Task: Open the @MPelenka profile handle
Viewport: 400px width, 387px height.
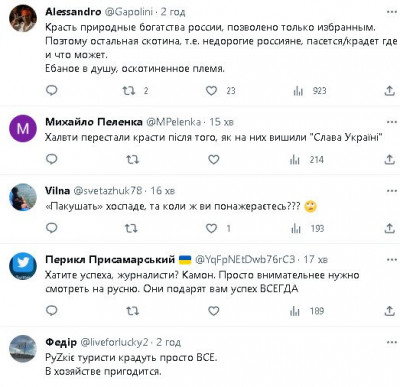Action: coord(174,122)
